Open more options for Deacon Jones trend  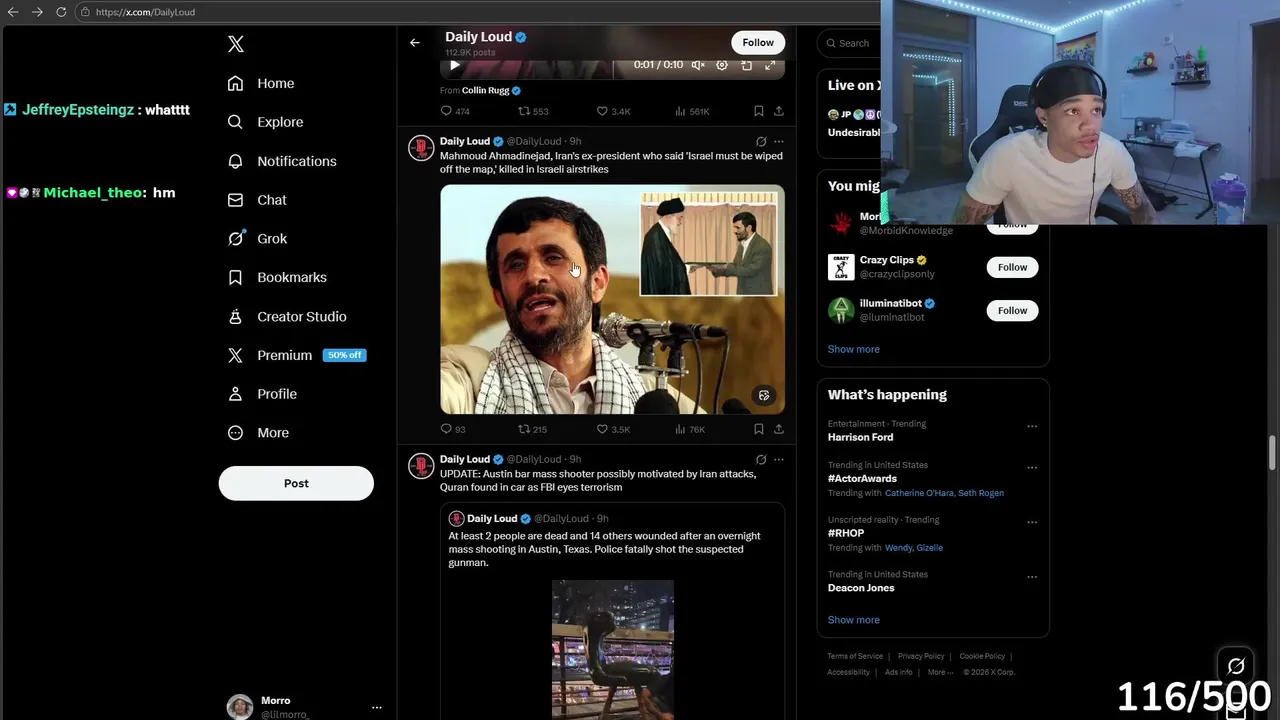click(x=1032, y=577)
